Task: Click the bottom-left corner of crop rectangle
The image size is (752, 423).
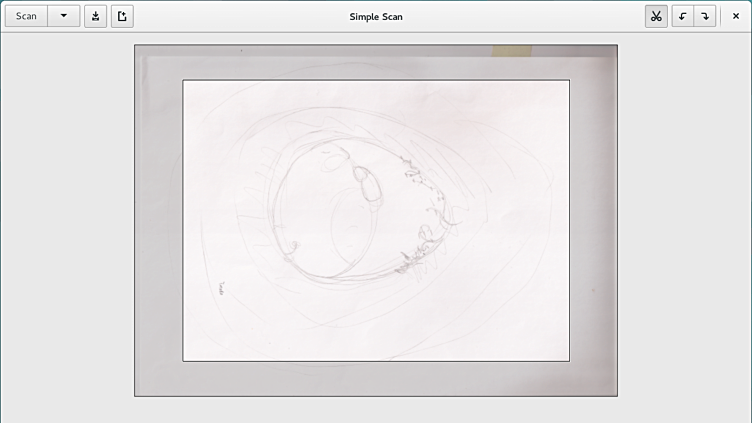Action: (x=183, y=361)
